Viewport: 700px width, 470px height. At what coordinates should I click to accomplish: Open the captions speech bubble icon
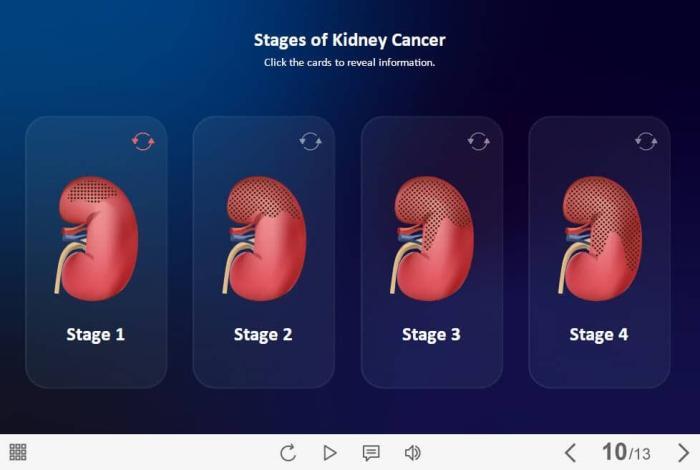coord(371,453)
